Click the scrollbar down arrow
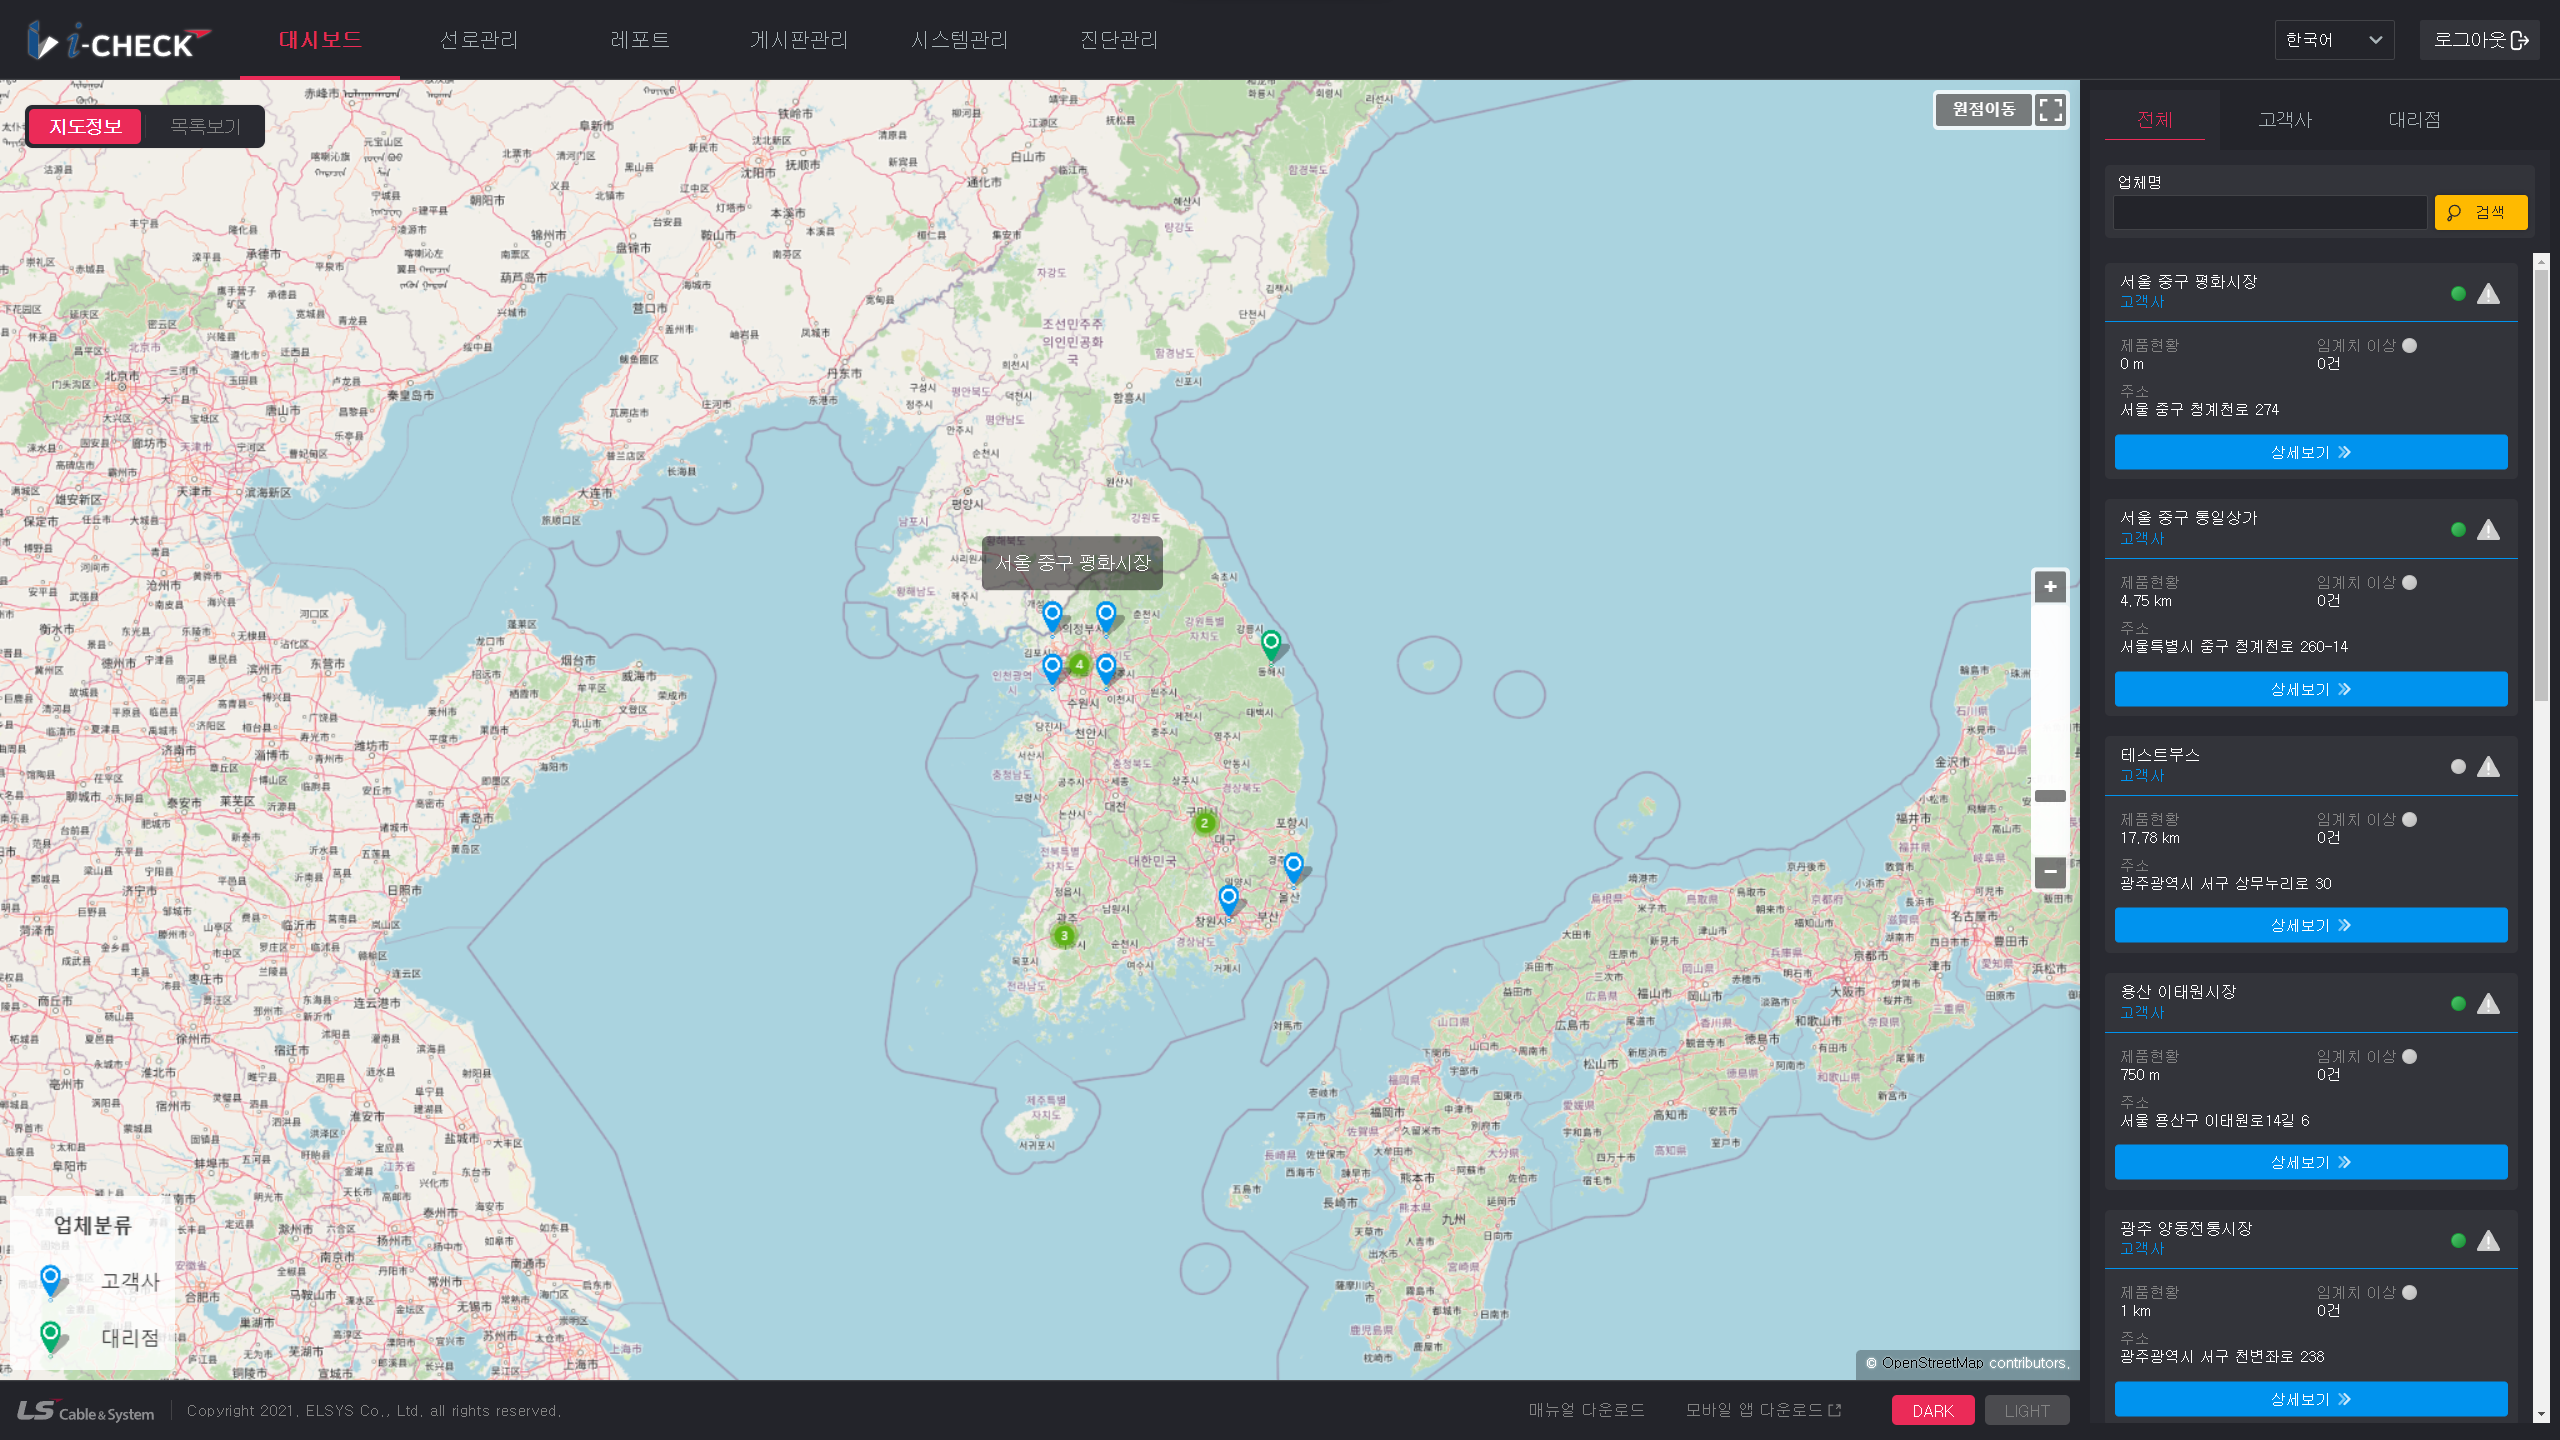This screenshot has height=1440, width=2560. tap(2541, 1414)
